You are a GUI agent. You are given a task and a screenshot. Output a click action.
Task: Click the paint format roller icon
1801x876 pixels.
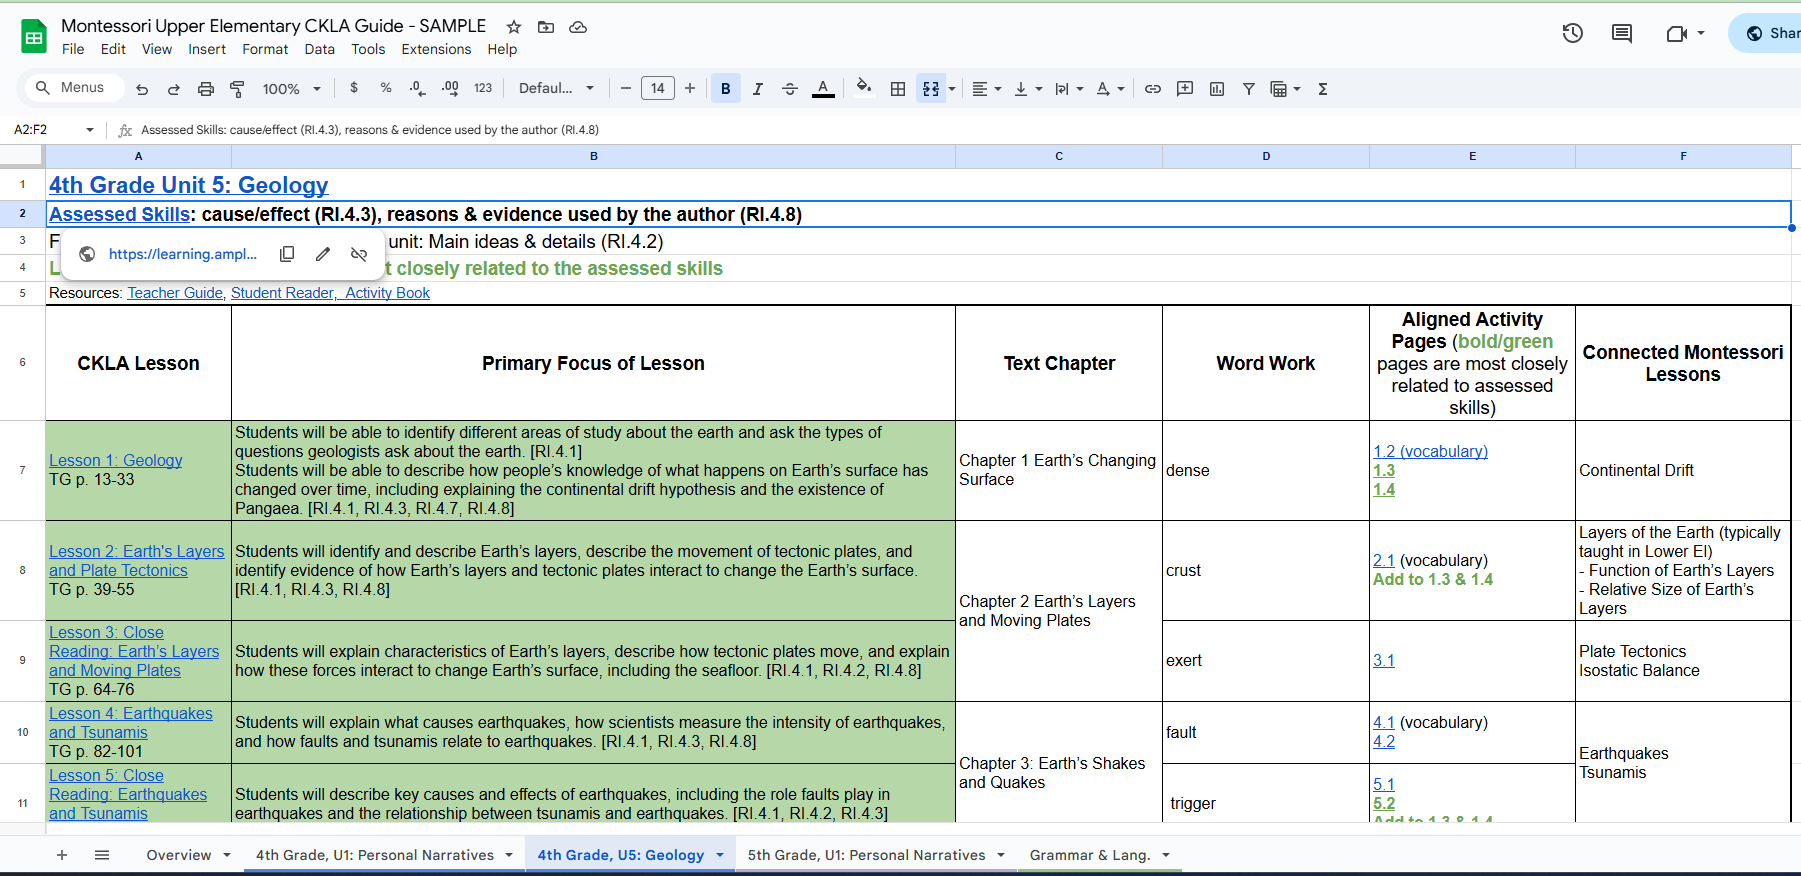pyautogui.click(x=237, y=89)
